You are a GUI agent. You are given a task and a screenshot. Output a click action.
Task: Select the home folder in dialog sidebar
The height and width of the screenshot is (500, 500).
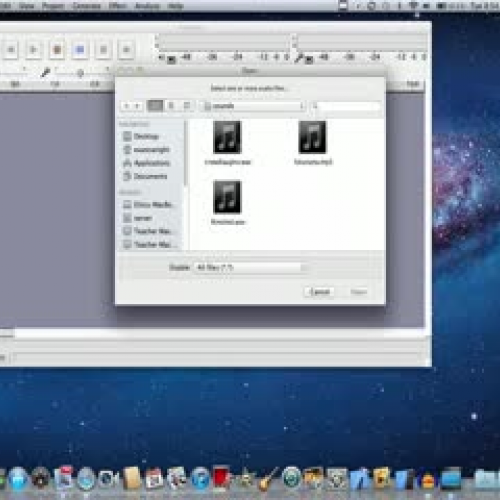coord(146,150)
